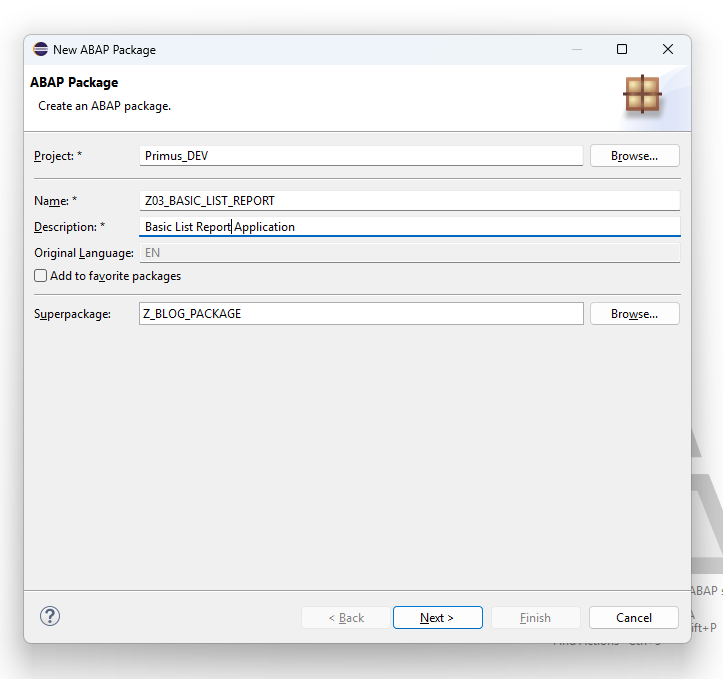Click the help question mark icon

click(x=50, y=616)
